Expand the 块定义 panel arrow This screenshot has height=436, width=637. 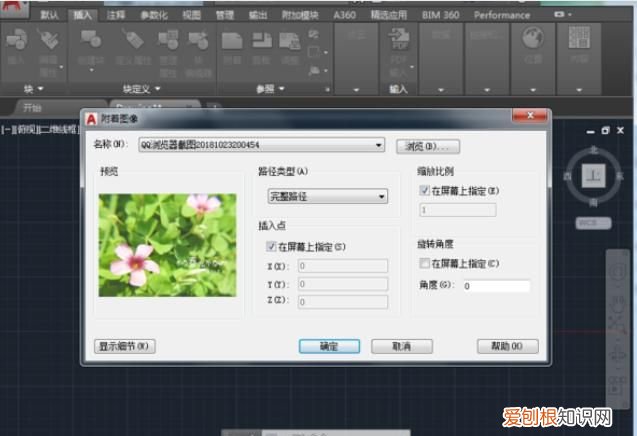tap(157, 88)
